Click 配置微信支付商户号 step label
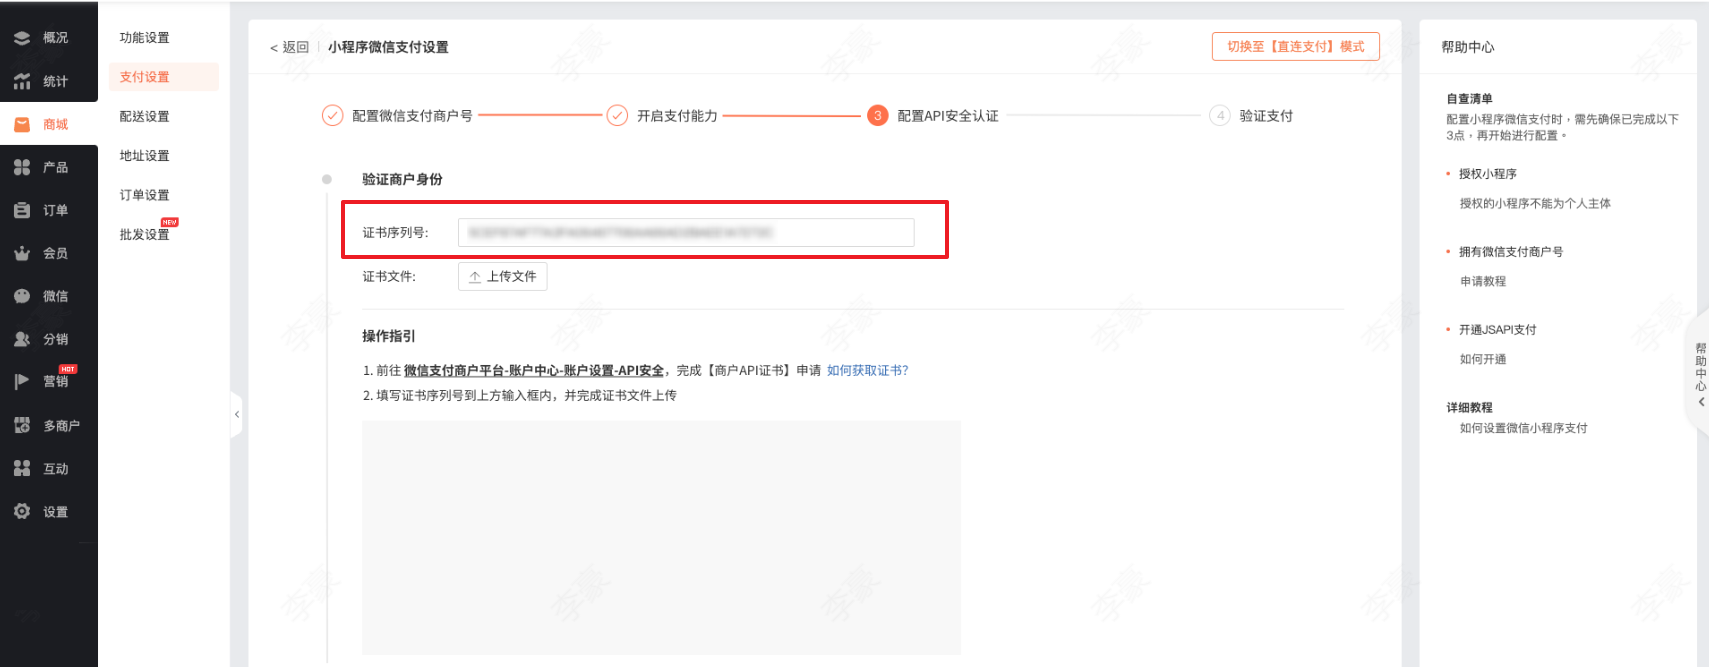This screenshot has width=1709, height=667. click(x=412, y=116)
